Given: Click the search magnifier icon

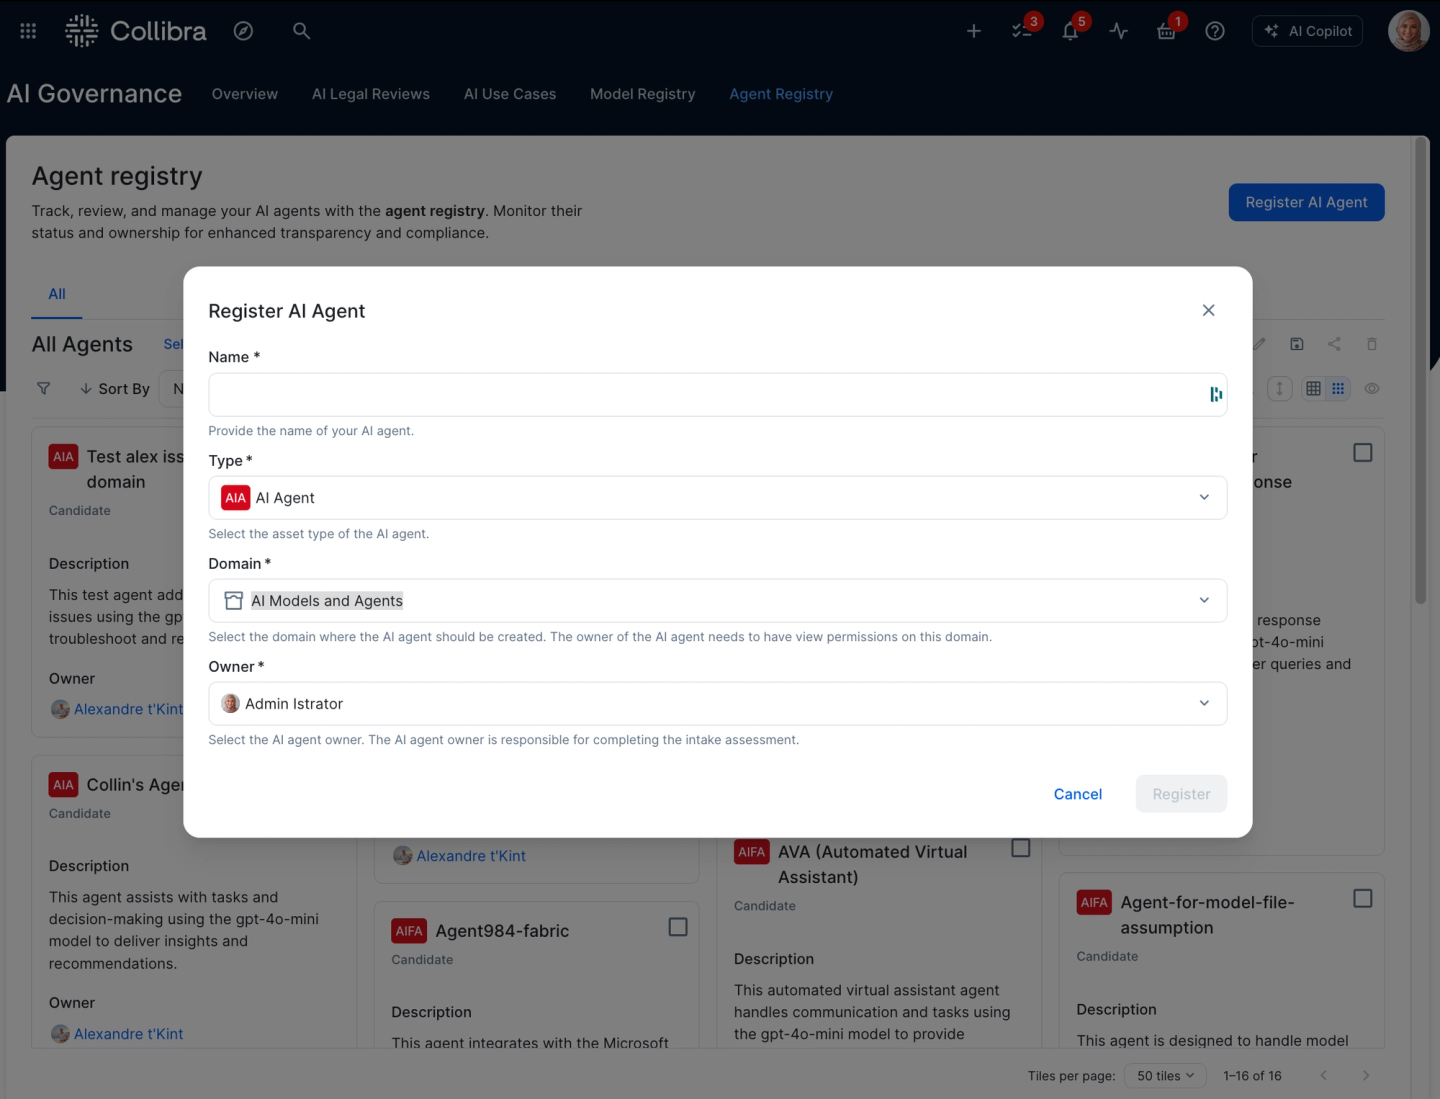Looking at the screenshot, I should click(x=301, y=31).
